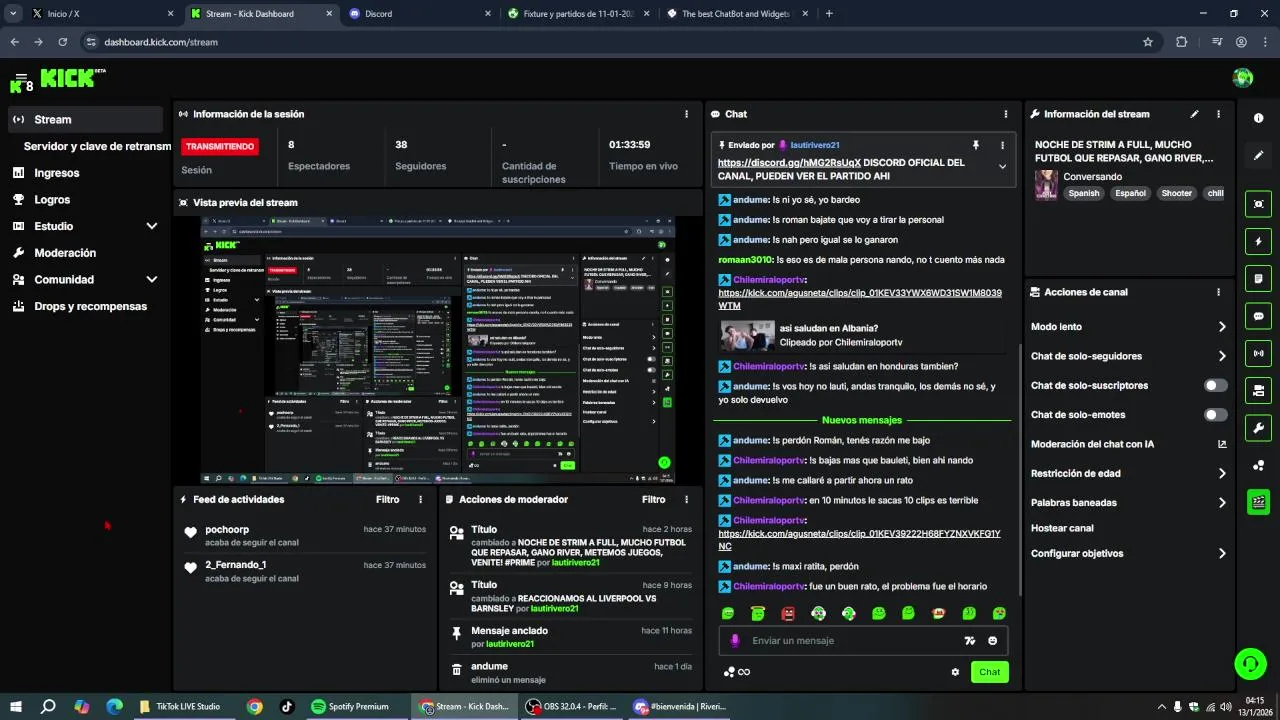Open the Modo lento settings arrow
This screenshot has width=1280, height=720.
pos(1222,327)
